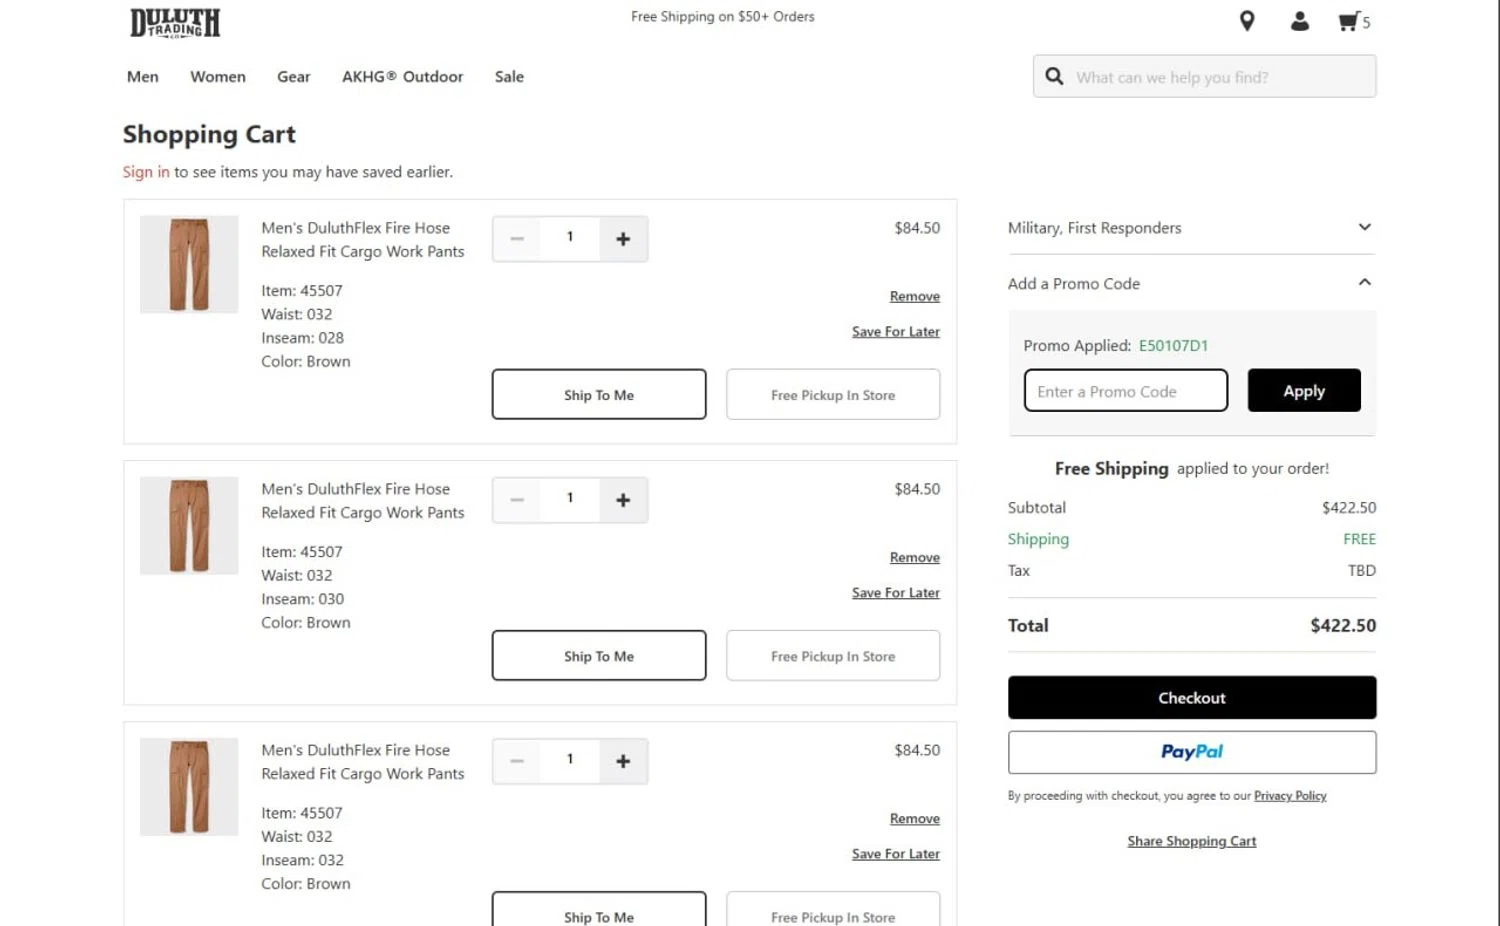Pay with the PayPal button
Image resolution: width=1500 pixels, height=926 pixels.
click(x=1191, y=752)
